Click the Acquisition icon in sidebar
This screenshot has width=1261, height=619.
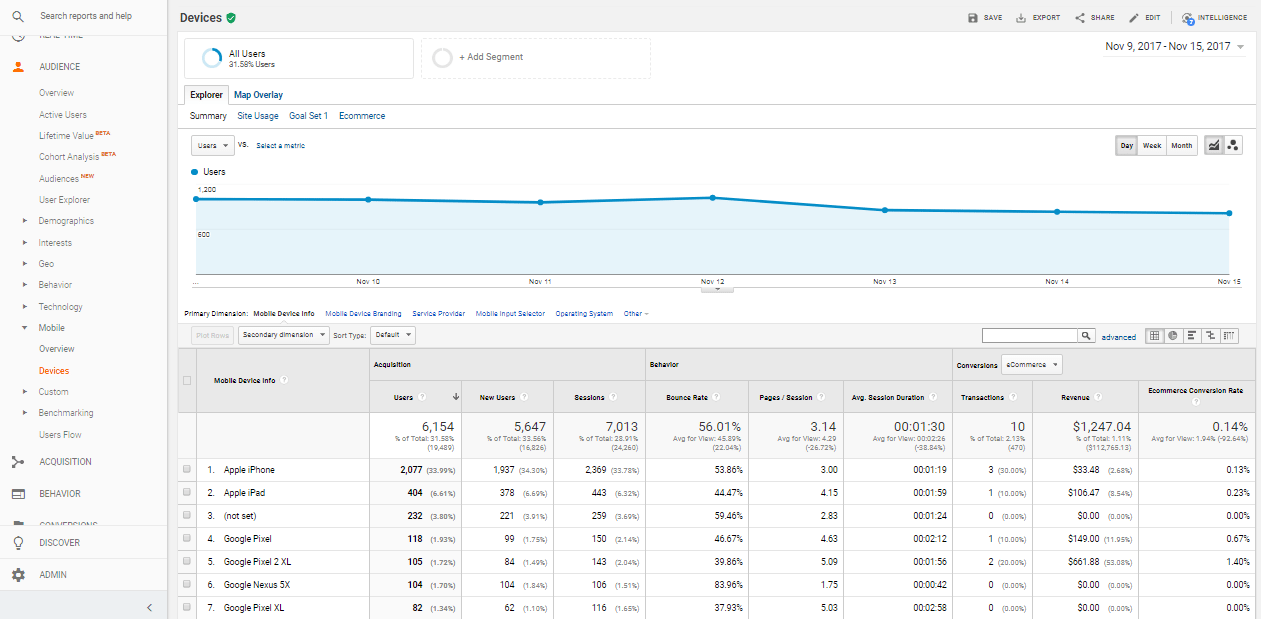tap(18, 462)
